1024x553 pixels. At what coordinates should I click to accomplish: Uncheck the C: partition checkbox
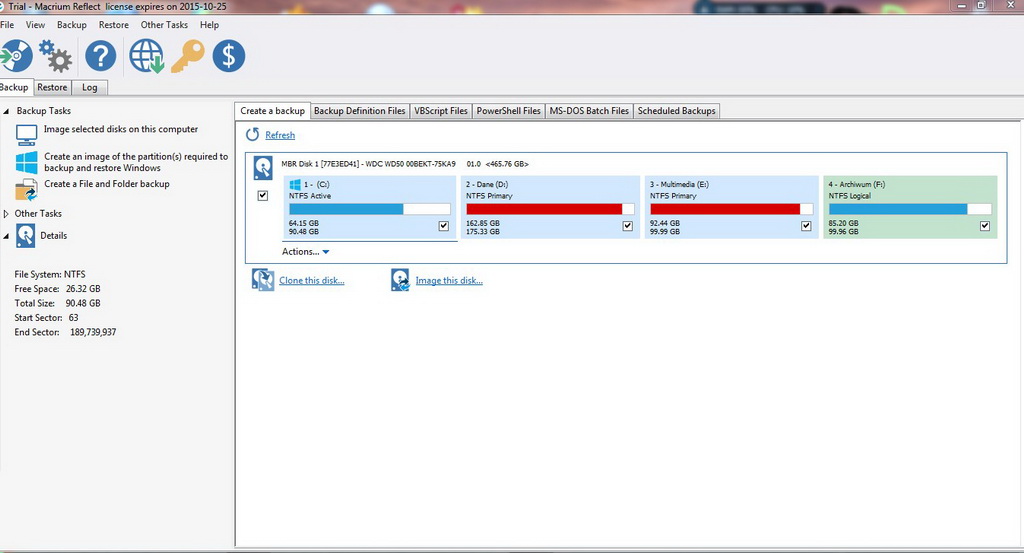[x=444, y=226]
